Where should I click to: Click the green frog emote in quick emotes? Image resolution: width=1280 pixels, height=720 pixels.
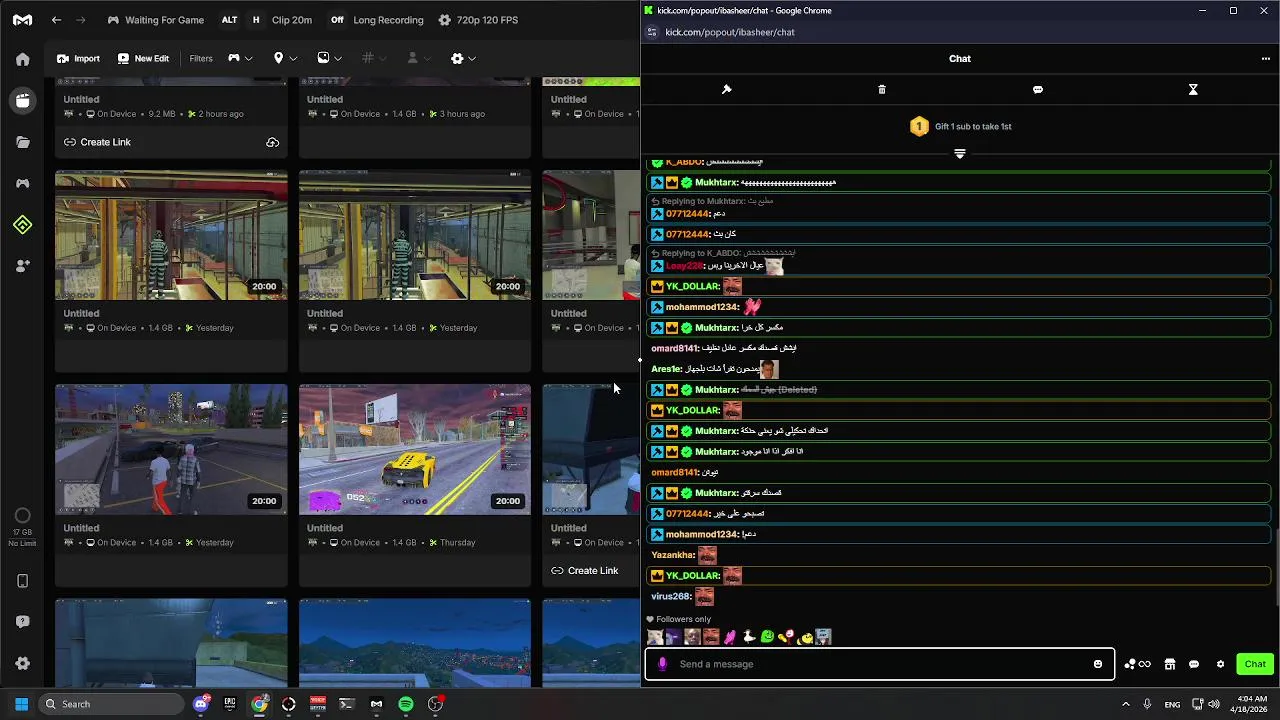tap(767, 637)
